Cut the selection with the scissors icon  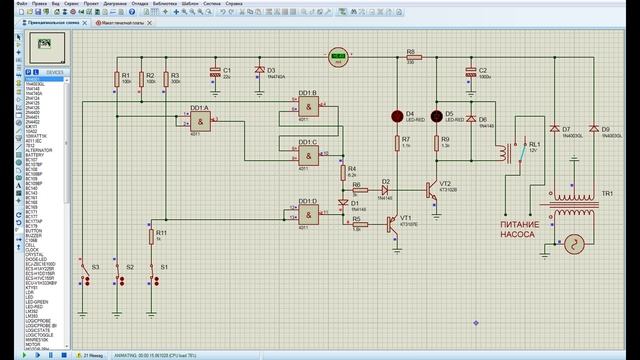(x=242, y=12)
